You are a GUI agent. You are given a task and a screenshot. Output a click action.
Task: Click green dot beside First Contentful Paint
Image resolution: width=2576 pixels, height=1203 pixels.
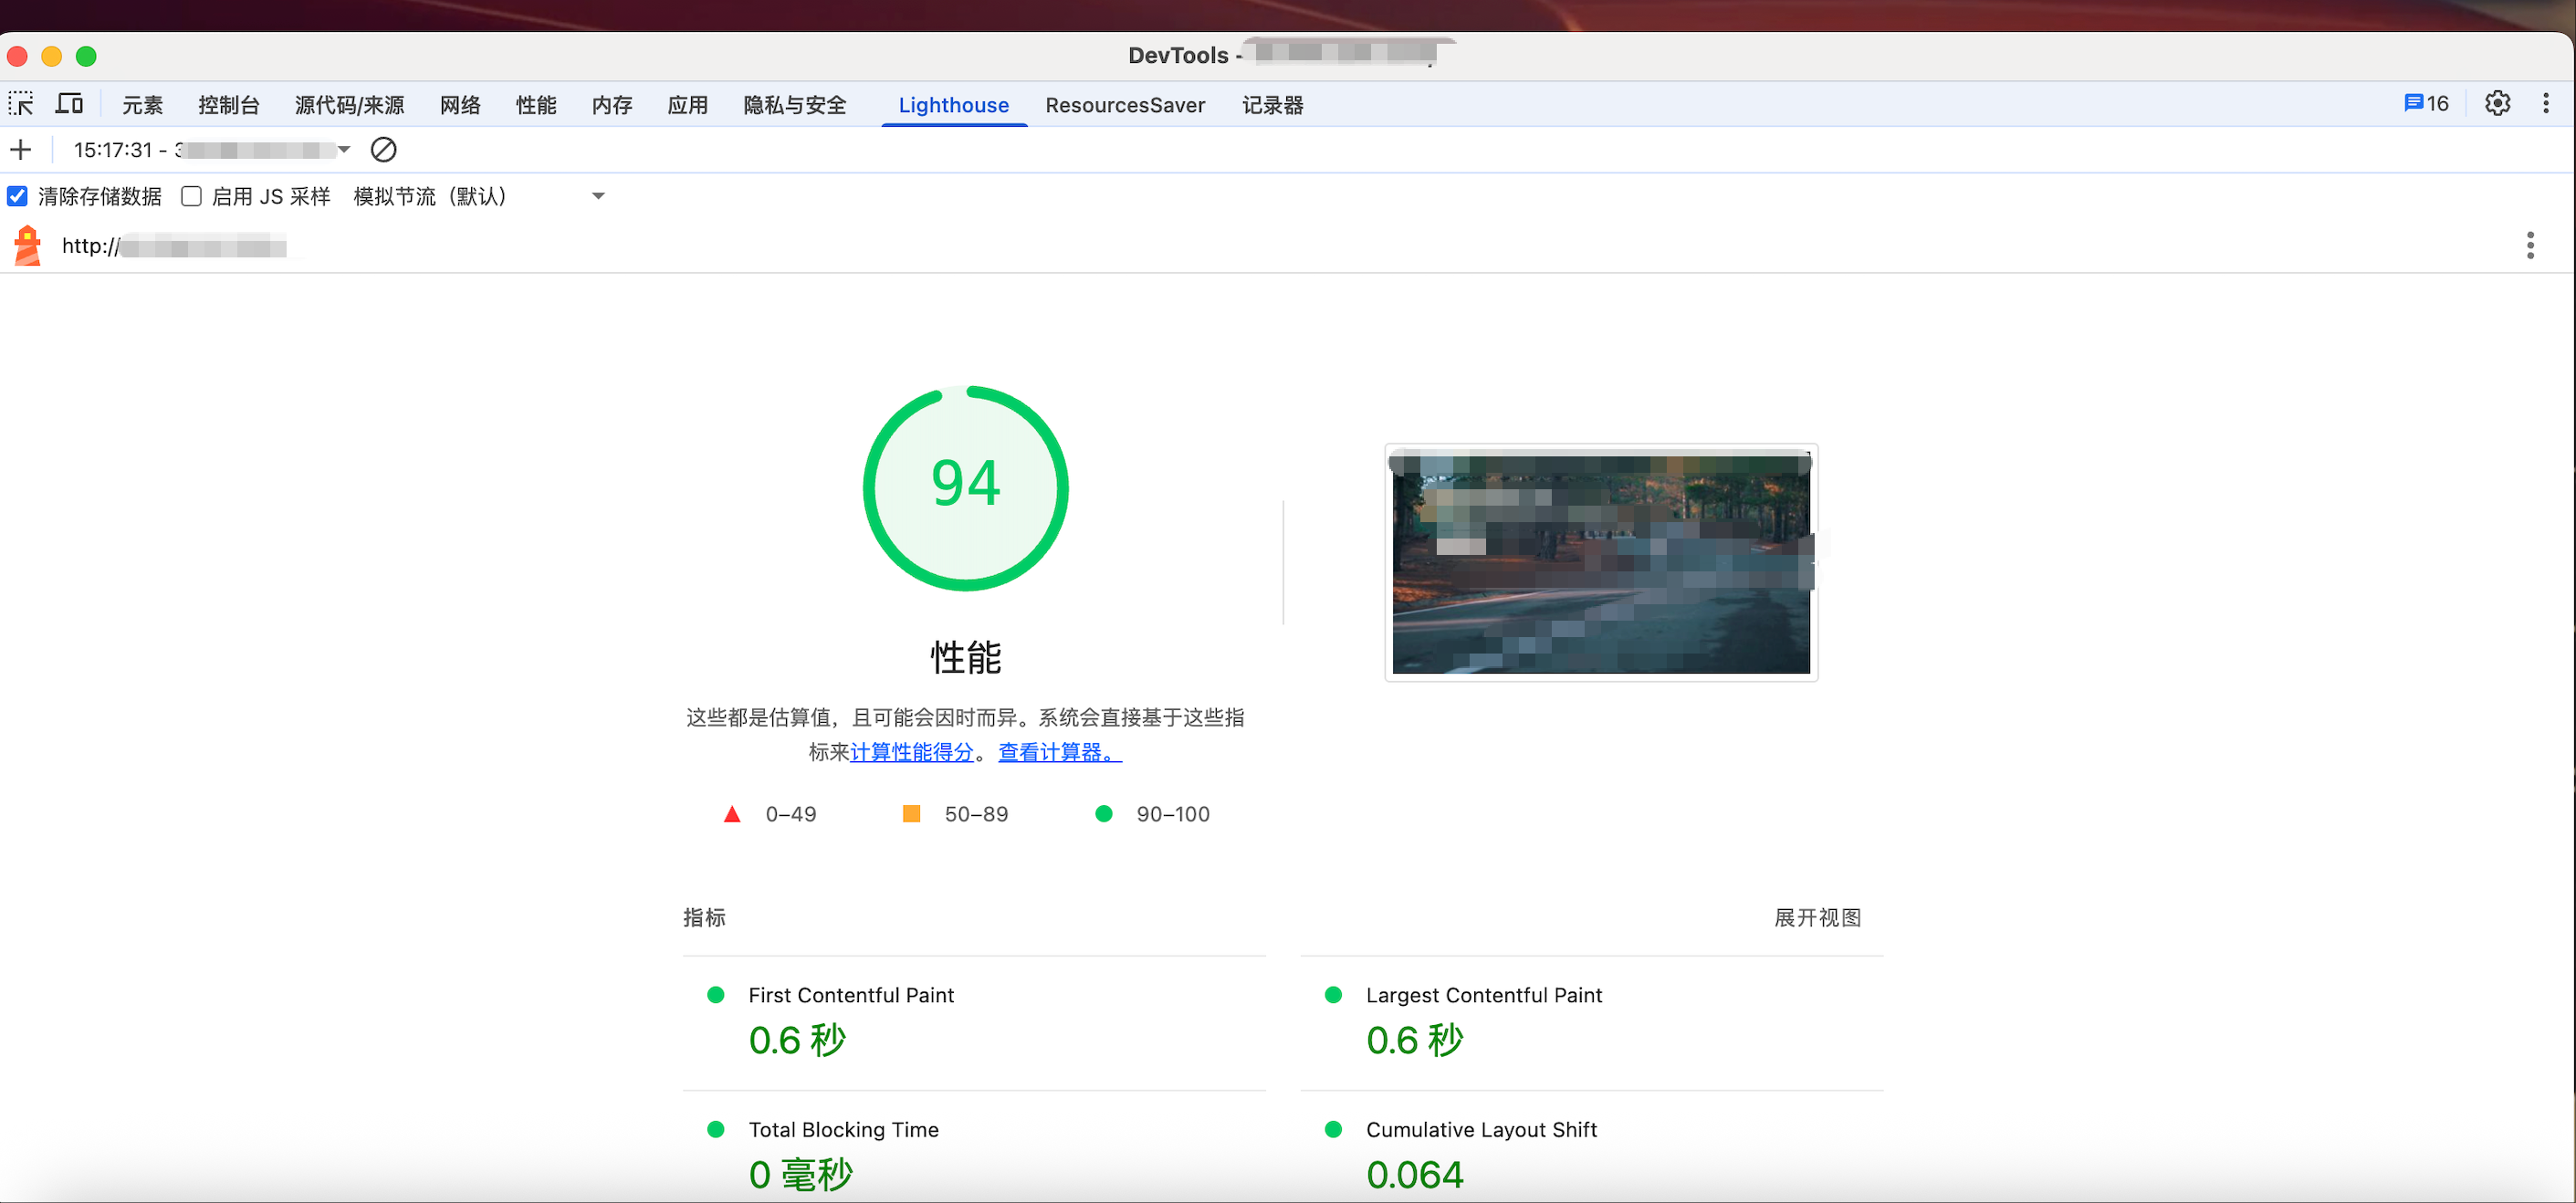[x=716, y=995]
